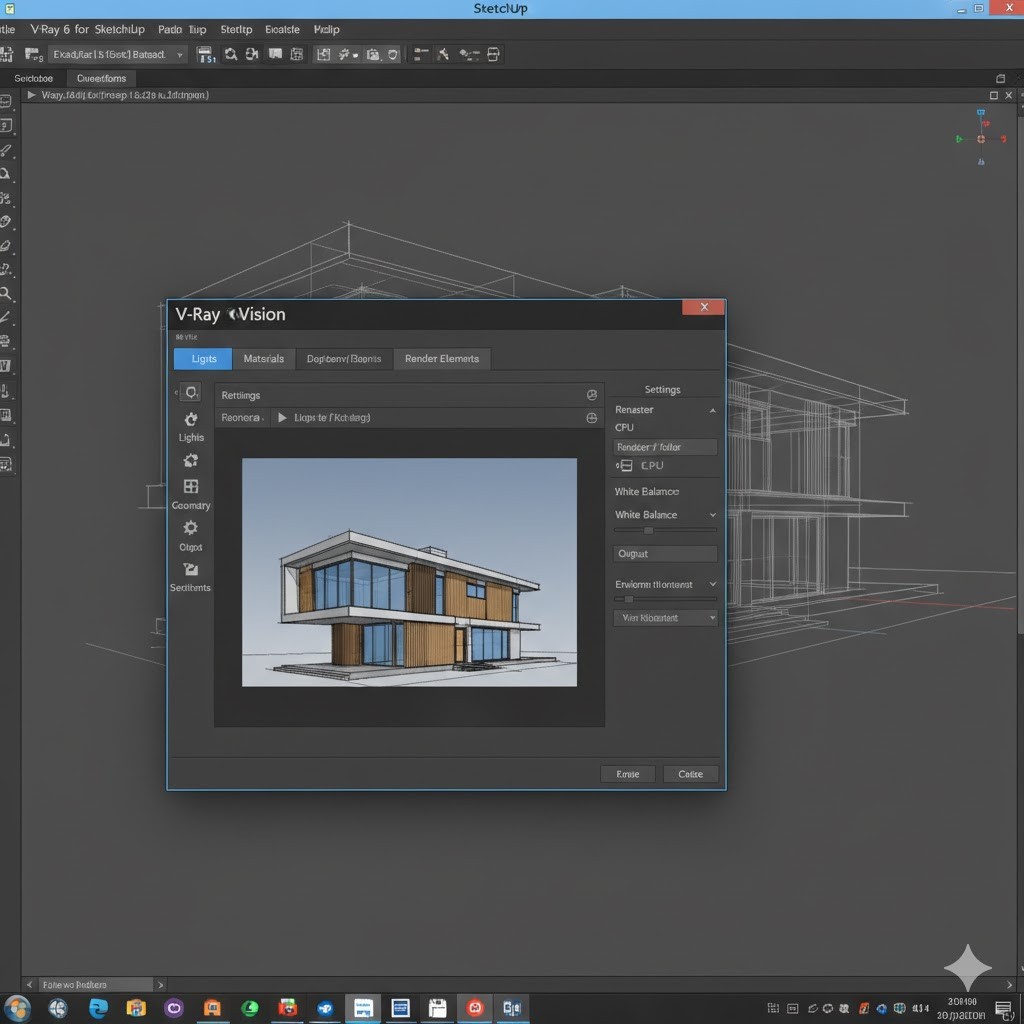Click the Lights gear icon in dialog sidebar
The width and height of the screenshot is (1024, 1024).
coord(191,419)
